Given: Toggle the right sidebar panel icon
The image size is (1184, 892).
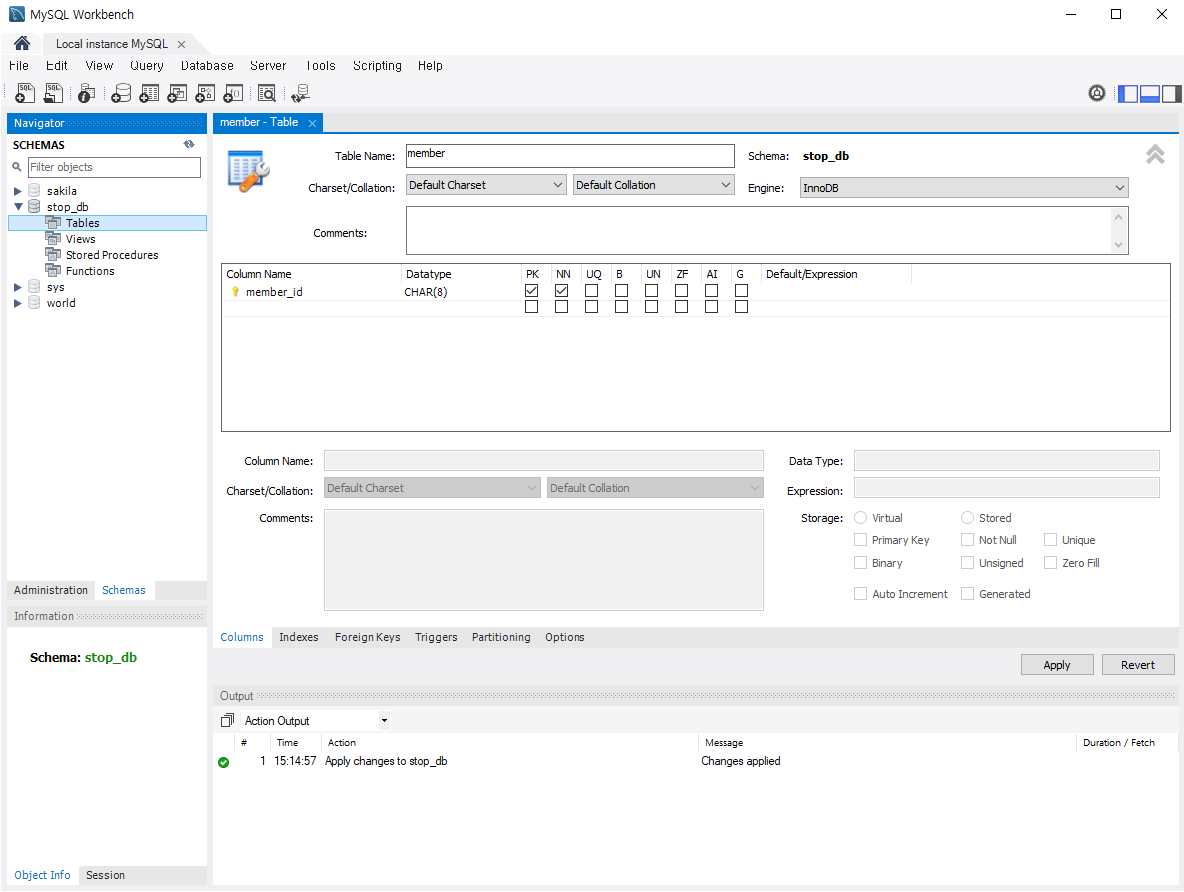Looking at the screenshot, I should click(x=1171, y=94).
